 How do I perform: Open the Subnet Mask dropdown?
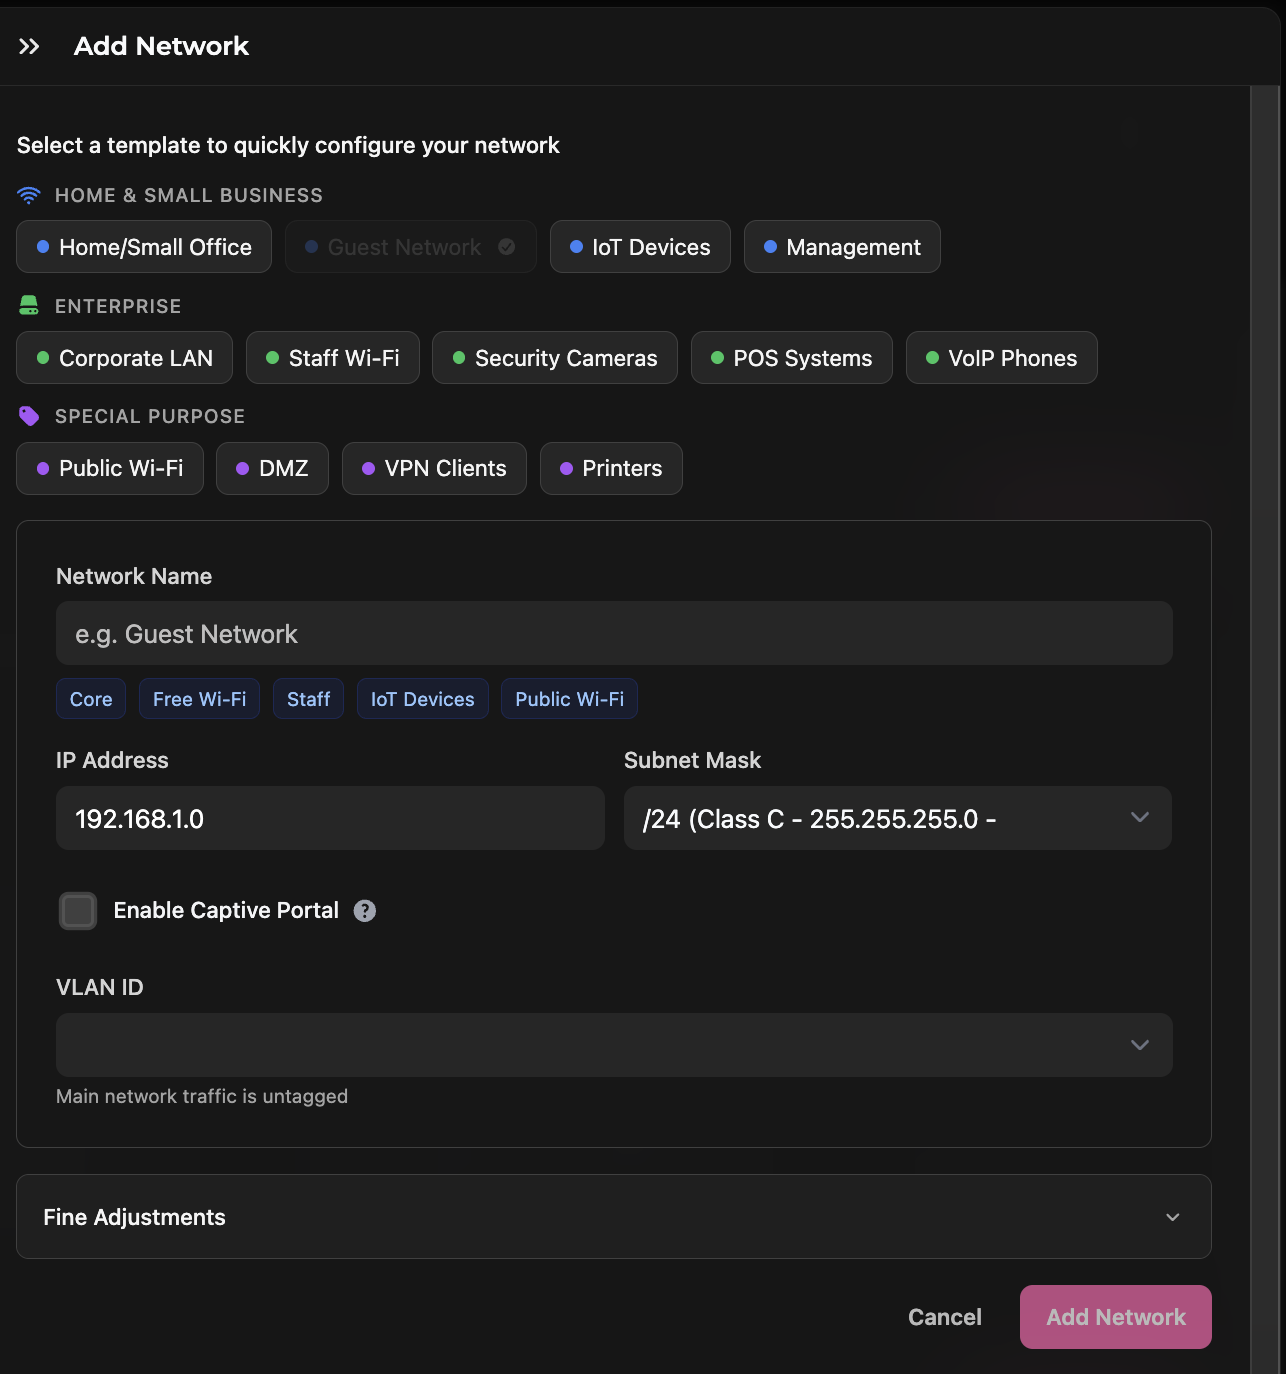[897, 818]
